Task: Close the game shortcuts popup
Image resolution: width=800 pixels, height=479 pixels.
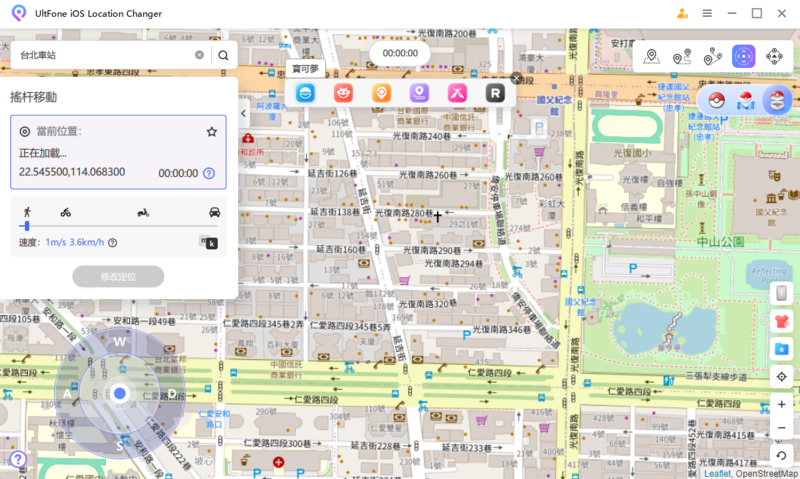Action: [x=516, y=79]
